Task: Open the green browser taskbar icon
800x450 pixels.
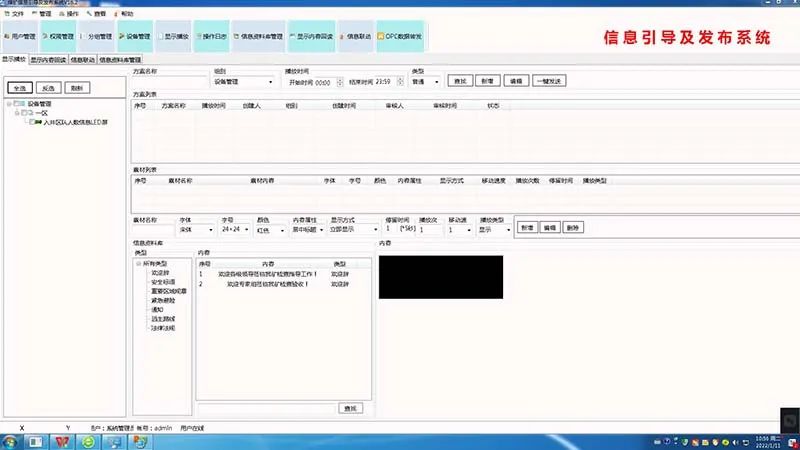Action: [x=88, y=442]
